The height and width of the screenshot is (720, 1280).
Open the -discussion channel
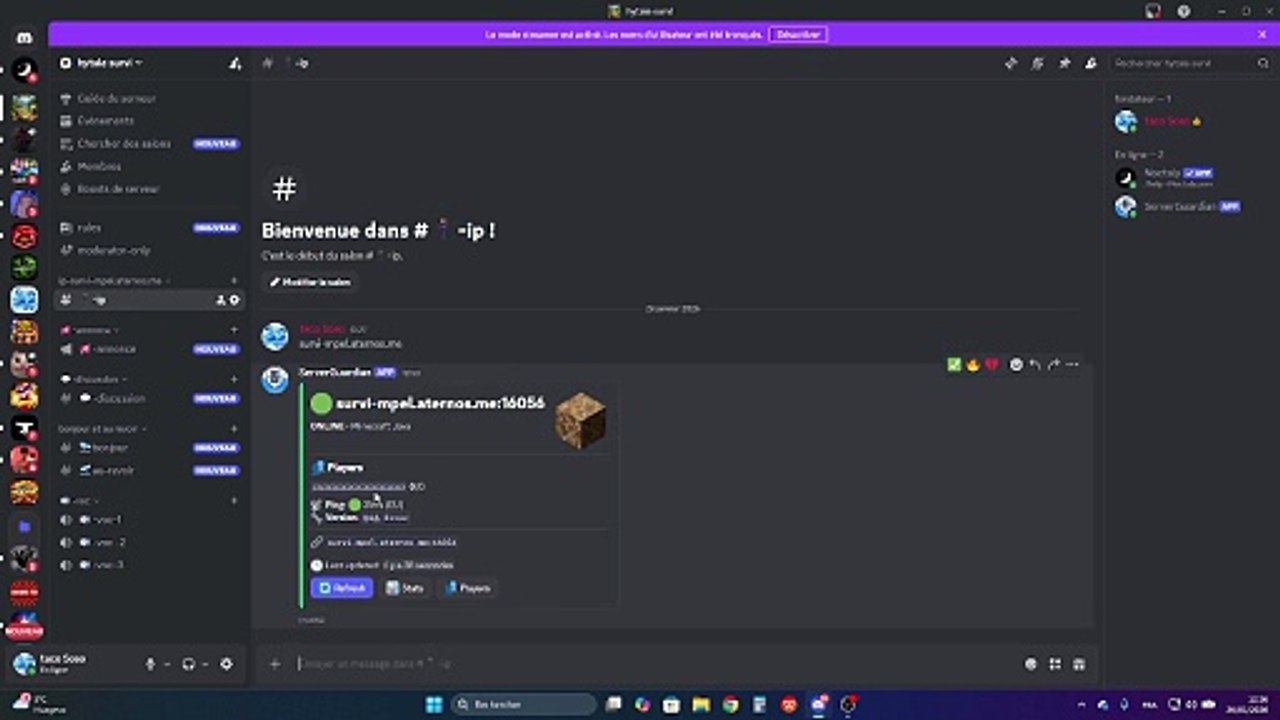pos(149,398)
